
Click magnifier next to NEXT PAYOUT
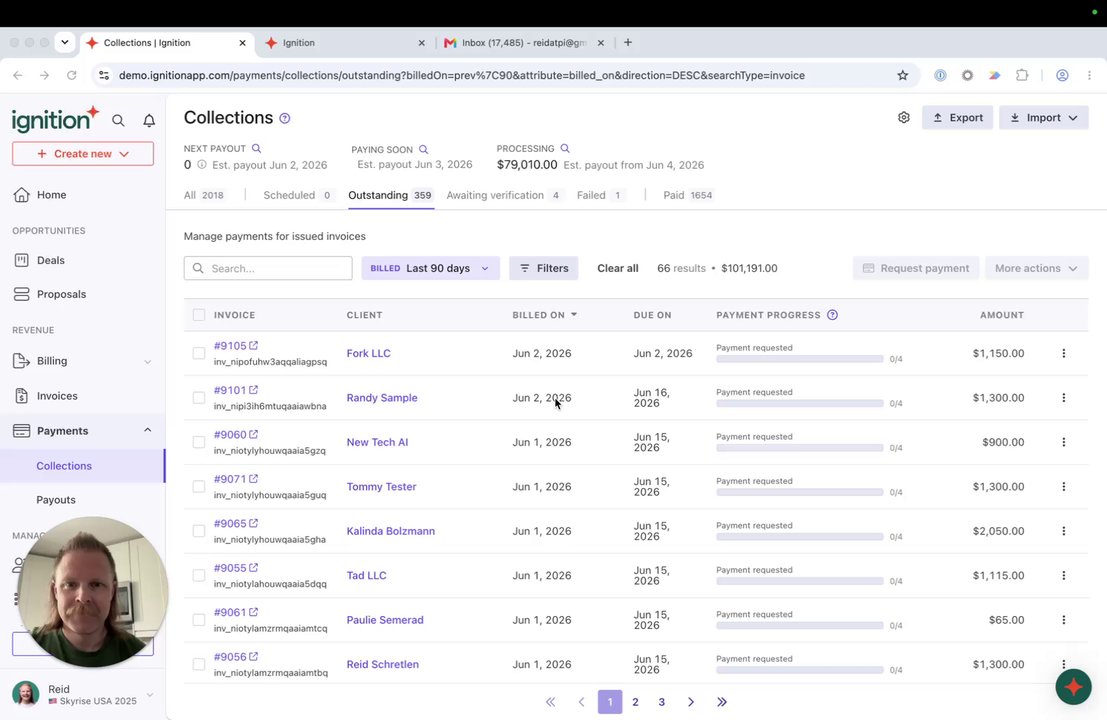click(x=256, y=148)
